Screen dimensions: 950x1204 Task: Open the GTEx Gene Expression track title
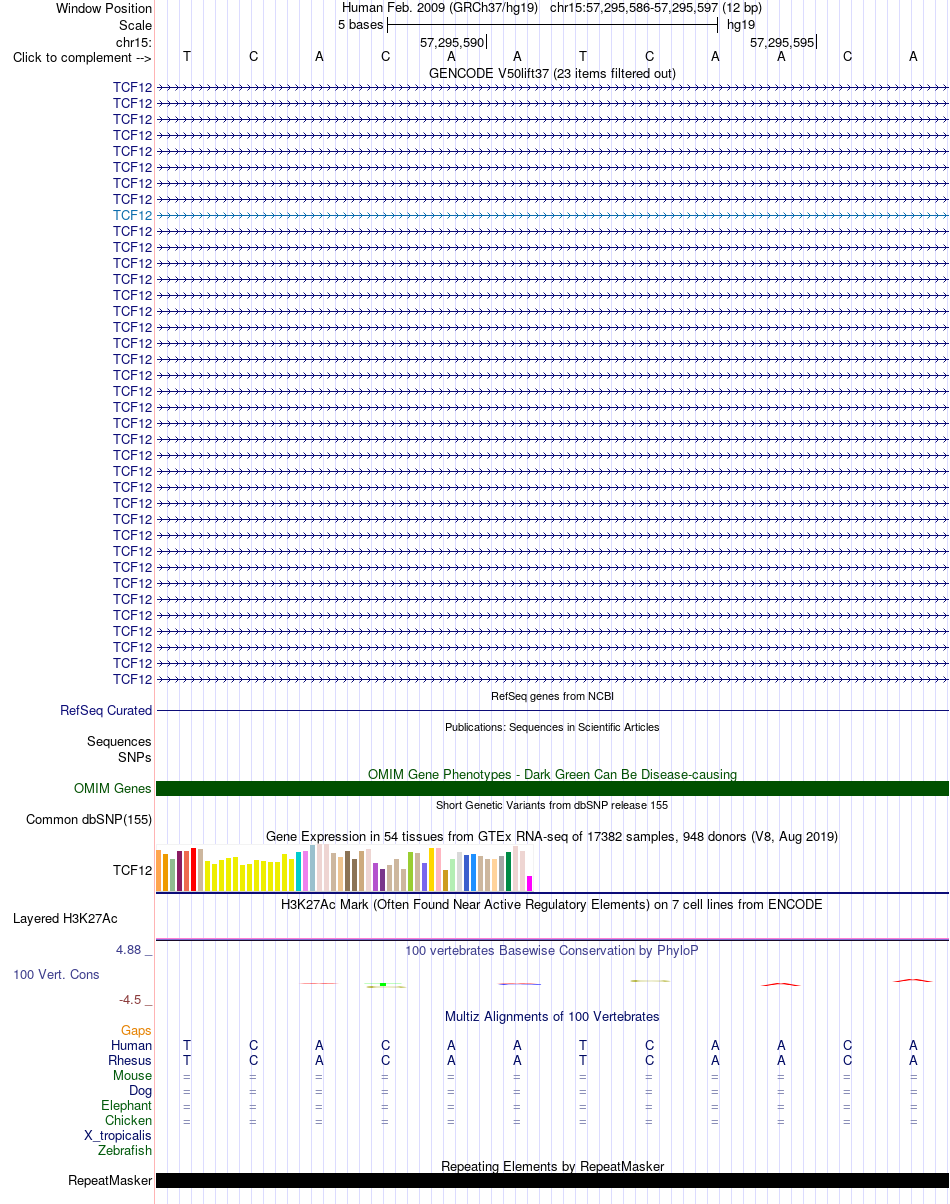point(552,836)
